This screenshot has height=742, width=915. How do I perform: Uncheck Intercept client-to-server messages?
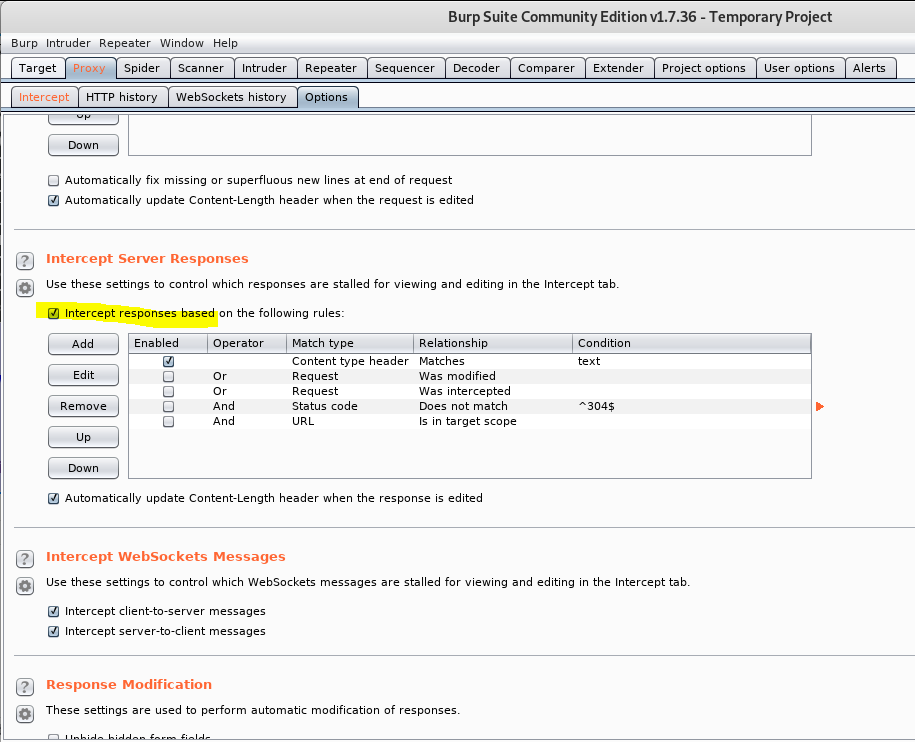(54, 611)
